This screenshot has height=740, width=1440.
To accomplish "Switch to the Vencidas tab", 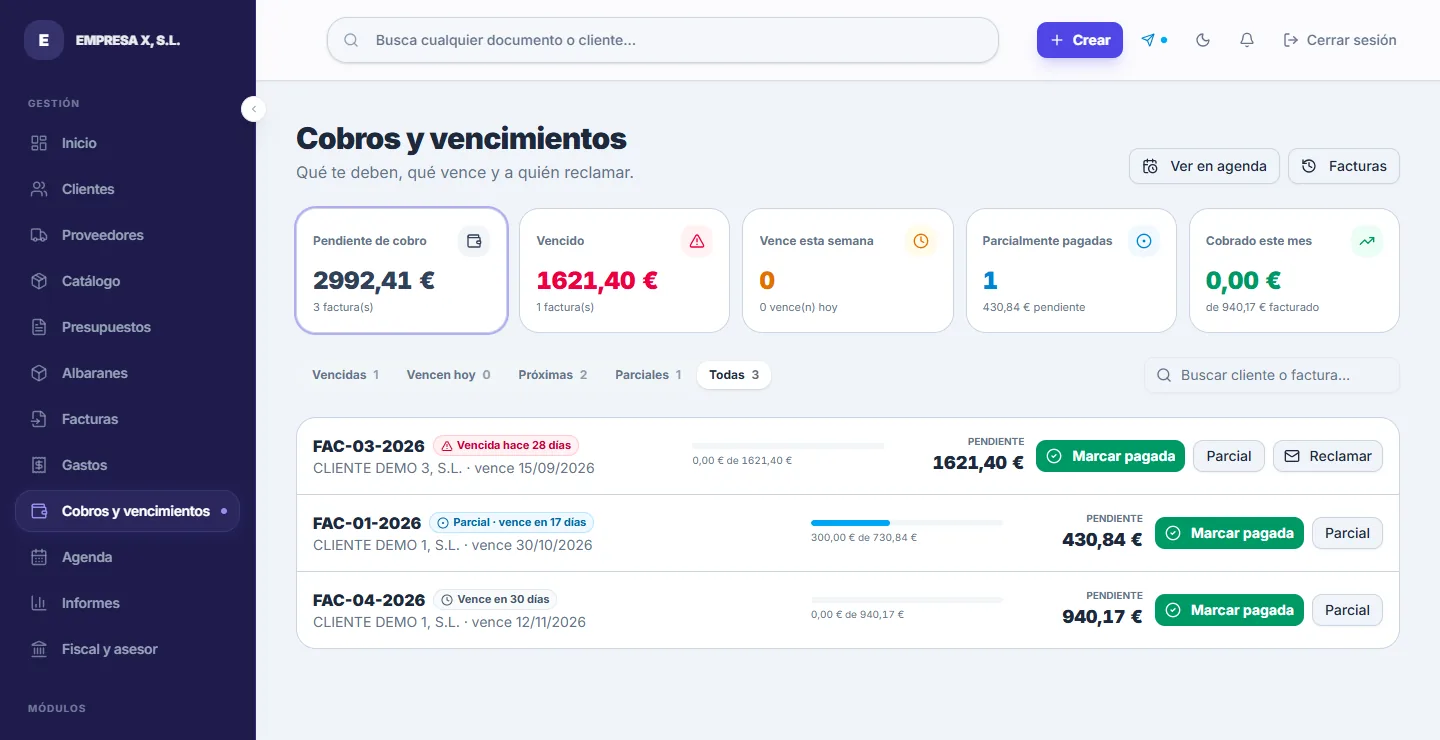I will coord(345,375).
